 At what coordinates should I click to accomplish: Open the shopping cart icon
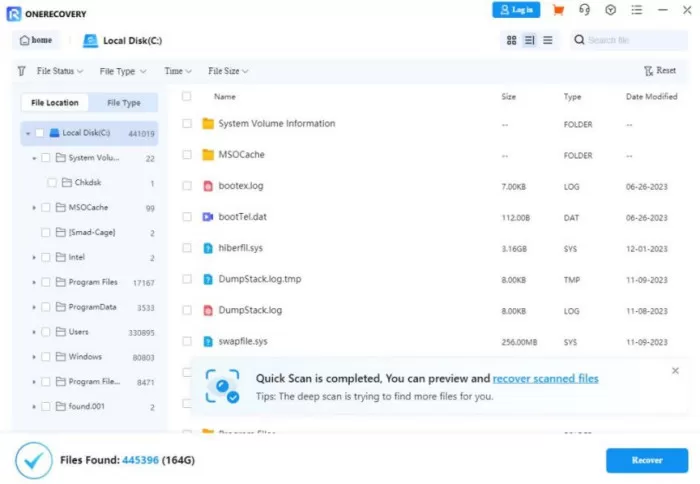tap(558, 10)
